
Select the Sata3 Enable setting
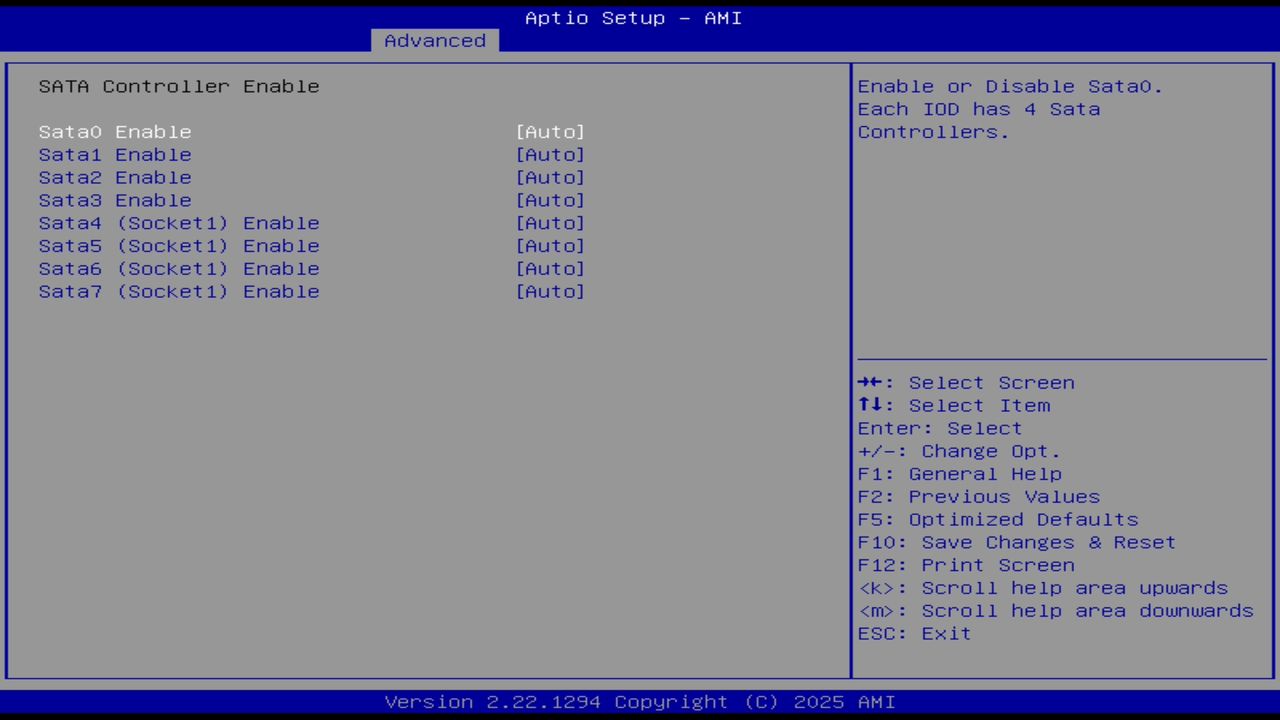(x=115, y=200)
